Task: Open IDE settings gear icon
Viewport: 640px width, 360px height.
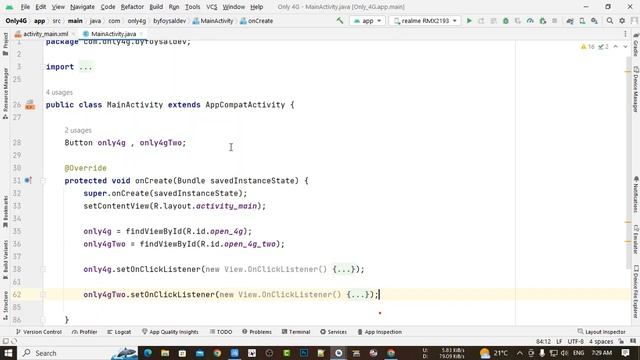Action: click(x=622, y=20)
